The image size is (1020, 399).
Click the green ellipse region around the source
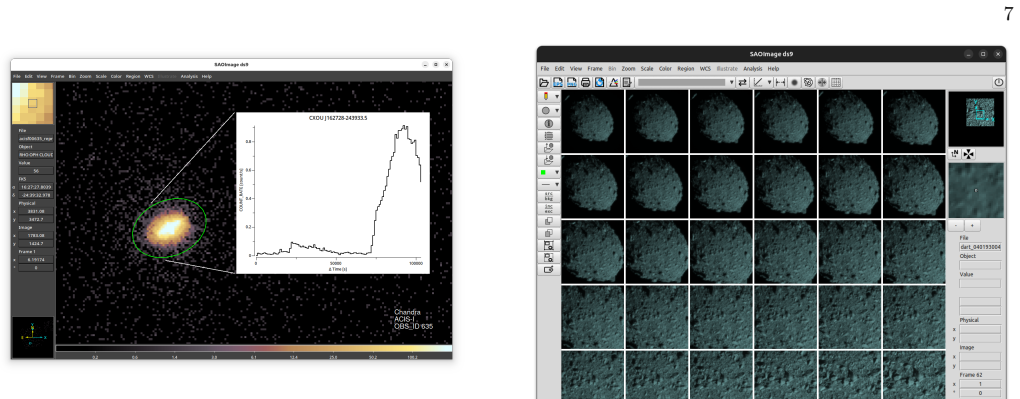[x=169, y=228]
